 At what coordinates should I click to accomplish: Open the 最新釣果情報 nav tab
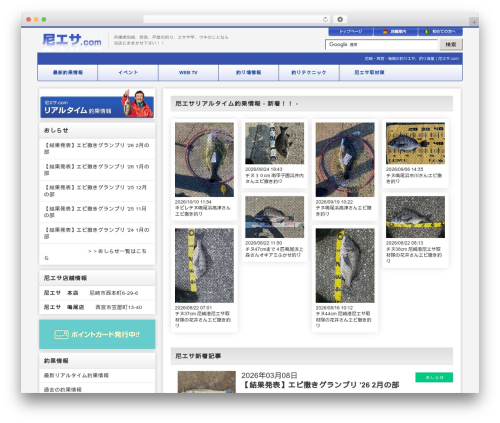click(68, 72)
